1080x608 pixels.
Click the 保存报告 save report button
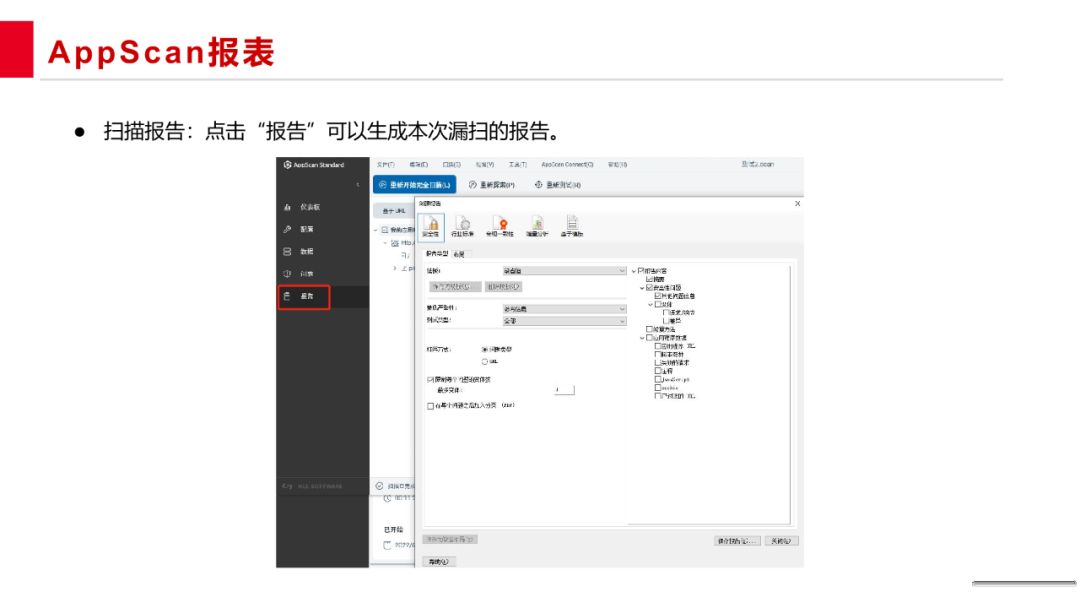point(737,541)
